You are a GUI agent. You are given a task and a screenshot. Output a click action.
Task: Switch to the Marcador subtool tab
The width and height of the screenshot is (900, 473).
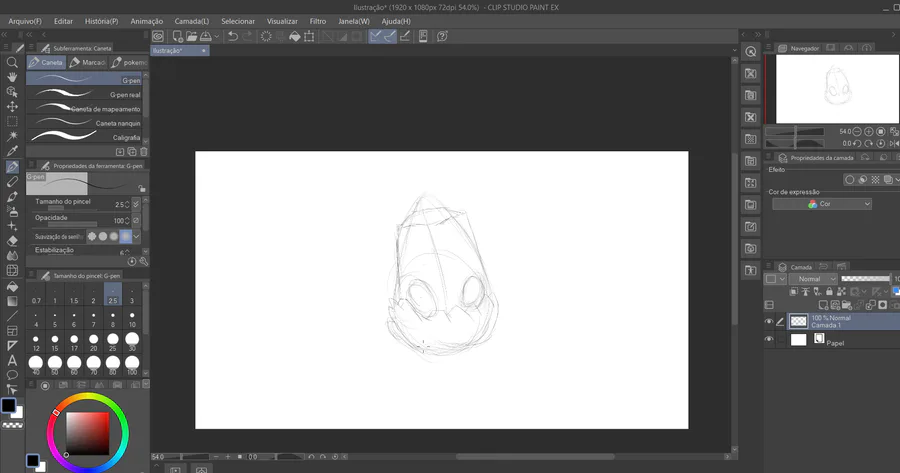click(x=88, y=62)
